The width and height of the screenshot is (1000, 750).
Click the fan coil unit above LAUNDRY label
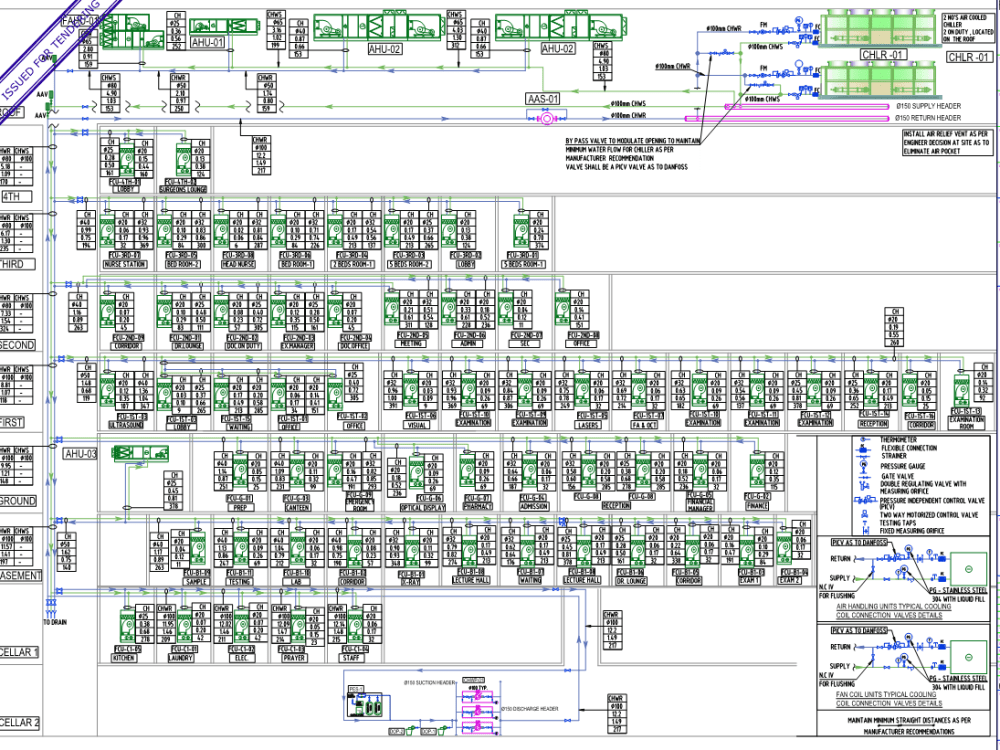tap(186, 624)
